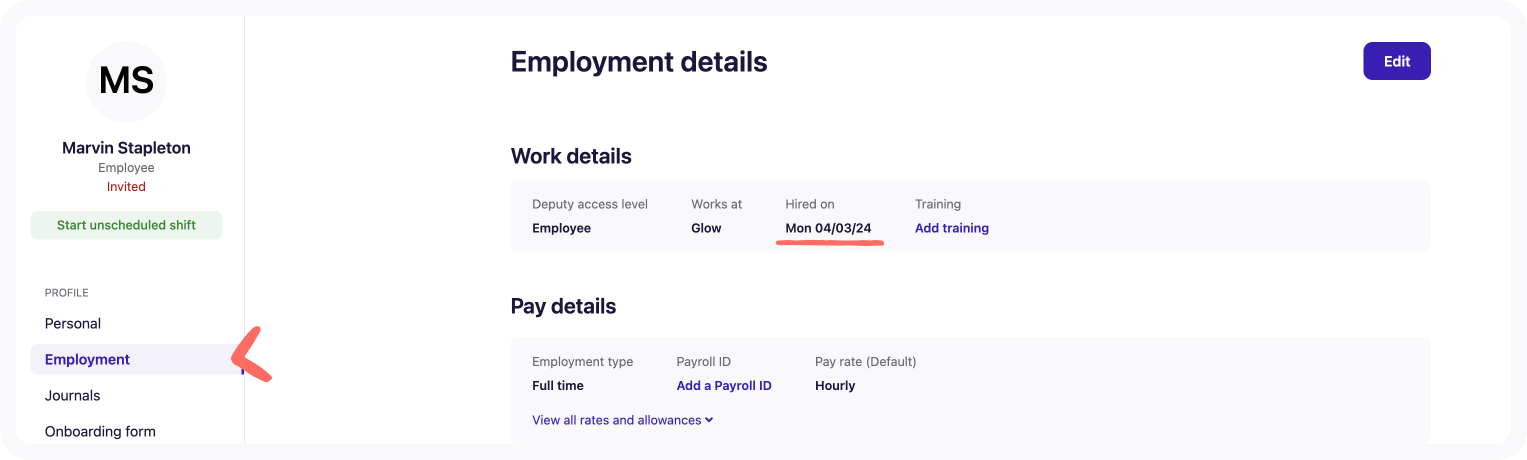This screenshot has width=1527, height=460.
Task: Click the Add a Payroll ID link
Action: 723,386
